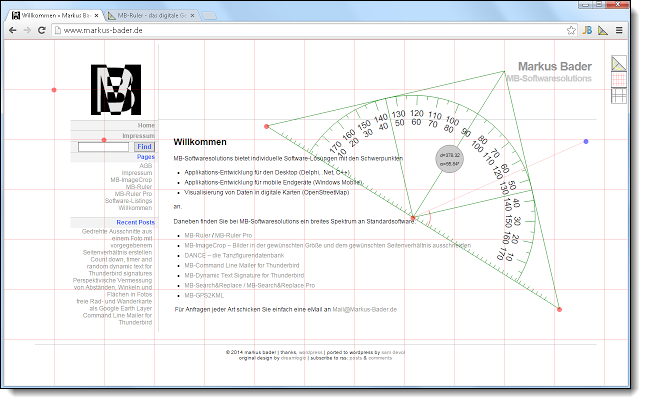Open a new browser tab
The height and width of the screenshot is (404, 646).
(209, 16)
